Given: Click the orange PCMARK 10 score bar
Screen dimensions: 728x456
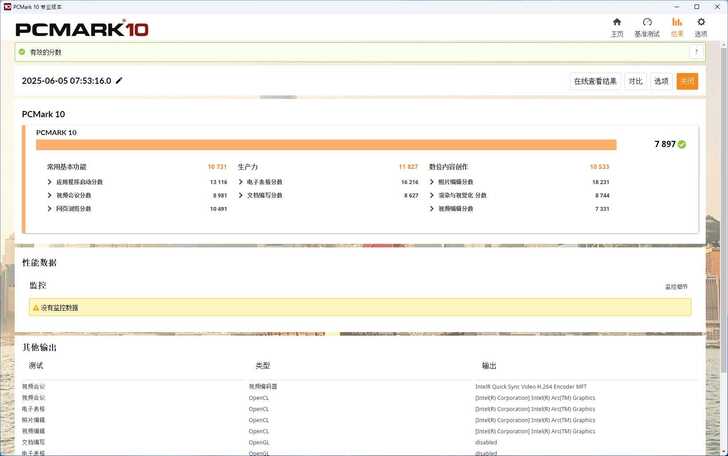Looking at the screenshot, I should [326, 144].
